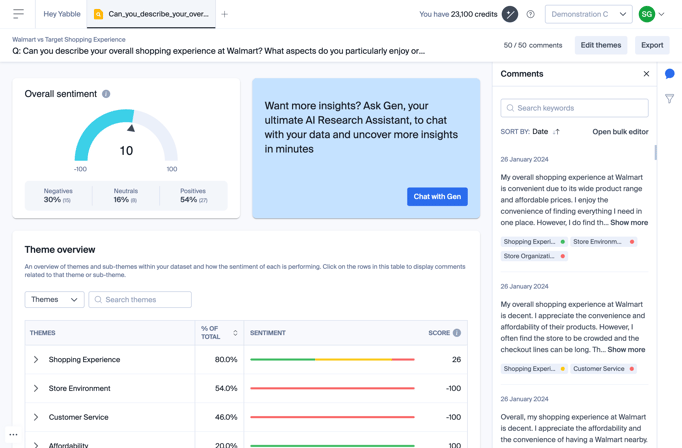682x448 pixels.
Task: Open the help question mark icon
Action: pyautogui.click(x=530, y=14)
